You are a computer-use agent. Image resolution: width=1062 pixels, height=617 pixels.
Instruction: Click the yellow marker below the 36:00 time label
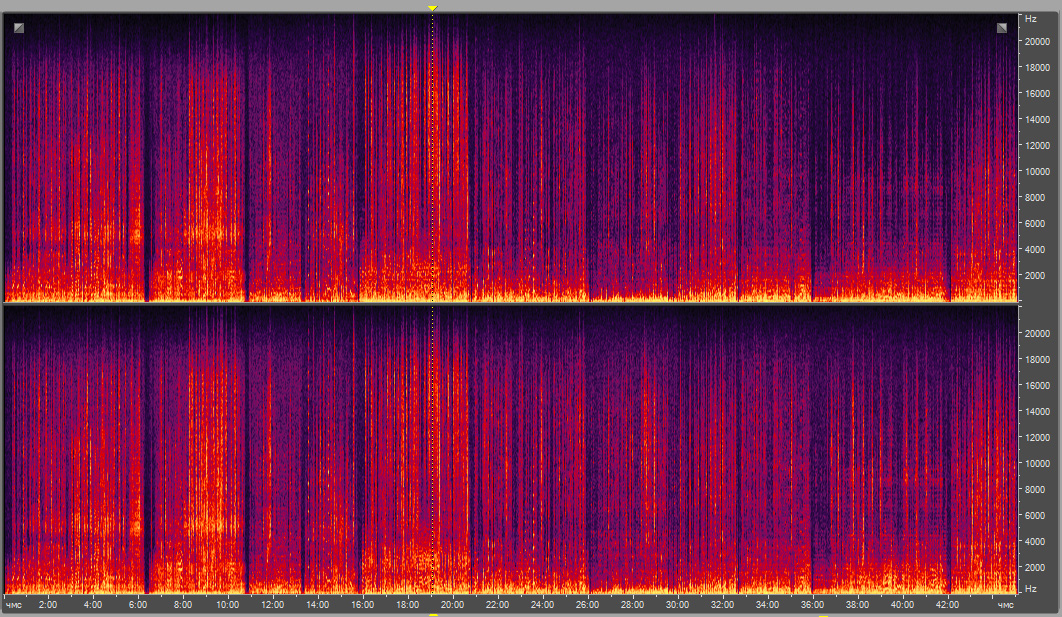coord(823,615)
